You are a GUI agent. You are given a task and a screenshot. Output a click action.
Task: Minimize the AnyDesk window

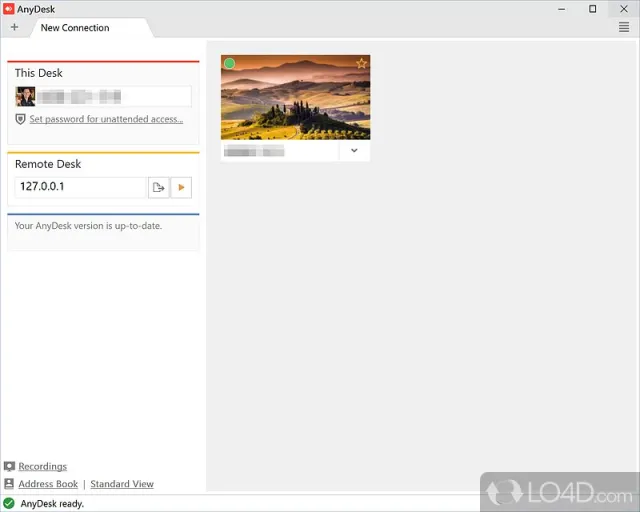pos(562,9)
